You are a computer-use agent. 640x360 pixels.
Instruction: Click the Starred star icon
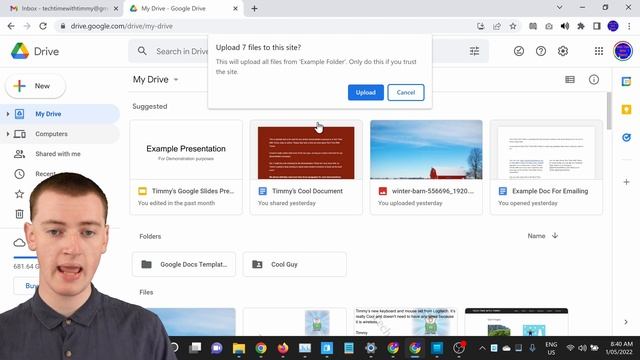19,194
